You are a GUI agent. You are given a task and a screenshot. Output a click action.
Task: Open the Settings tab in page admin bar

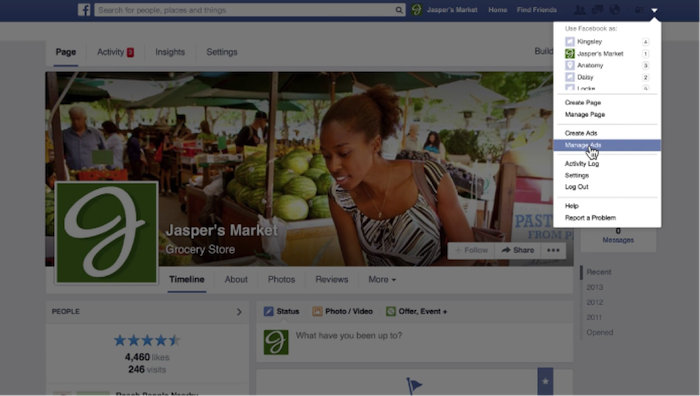(221, 52)
